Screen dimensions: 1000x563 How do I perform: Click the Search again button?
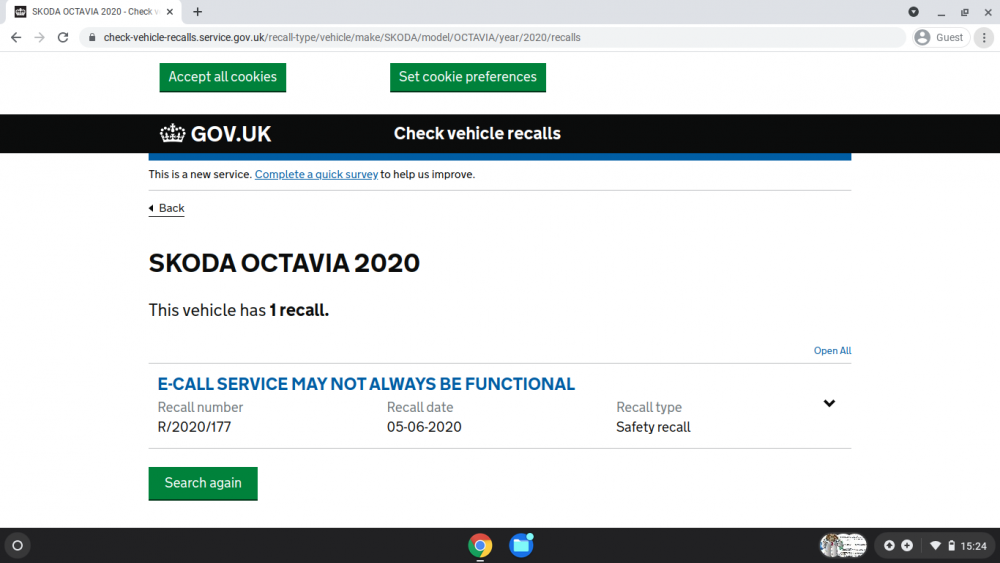(203, 483)
